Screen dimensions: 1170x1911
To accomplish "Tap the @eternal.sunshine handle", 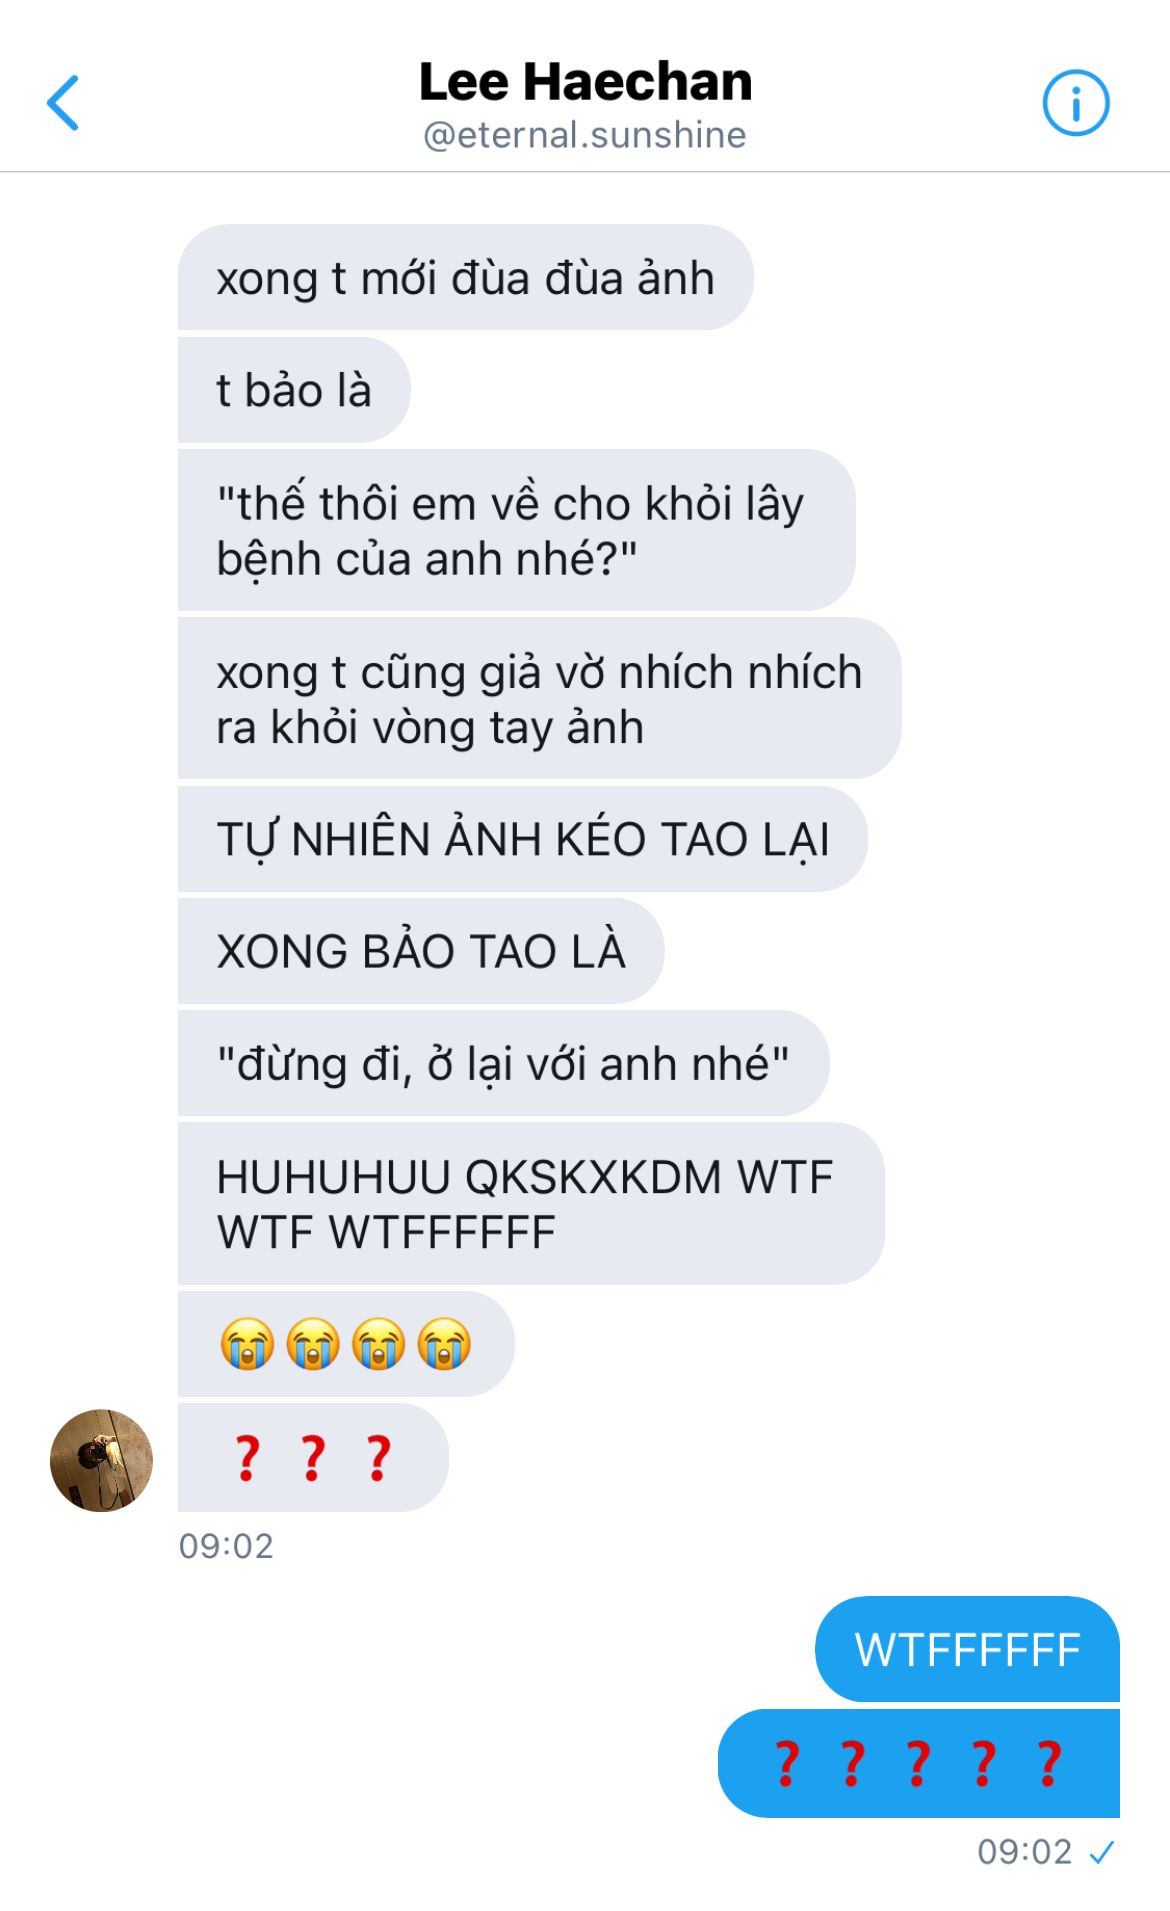I will click(585, 135).
